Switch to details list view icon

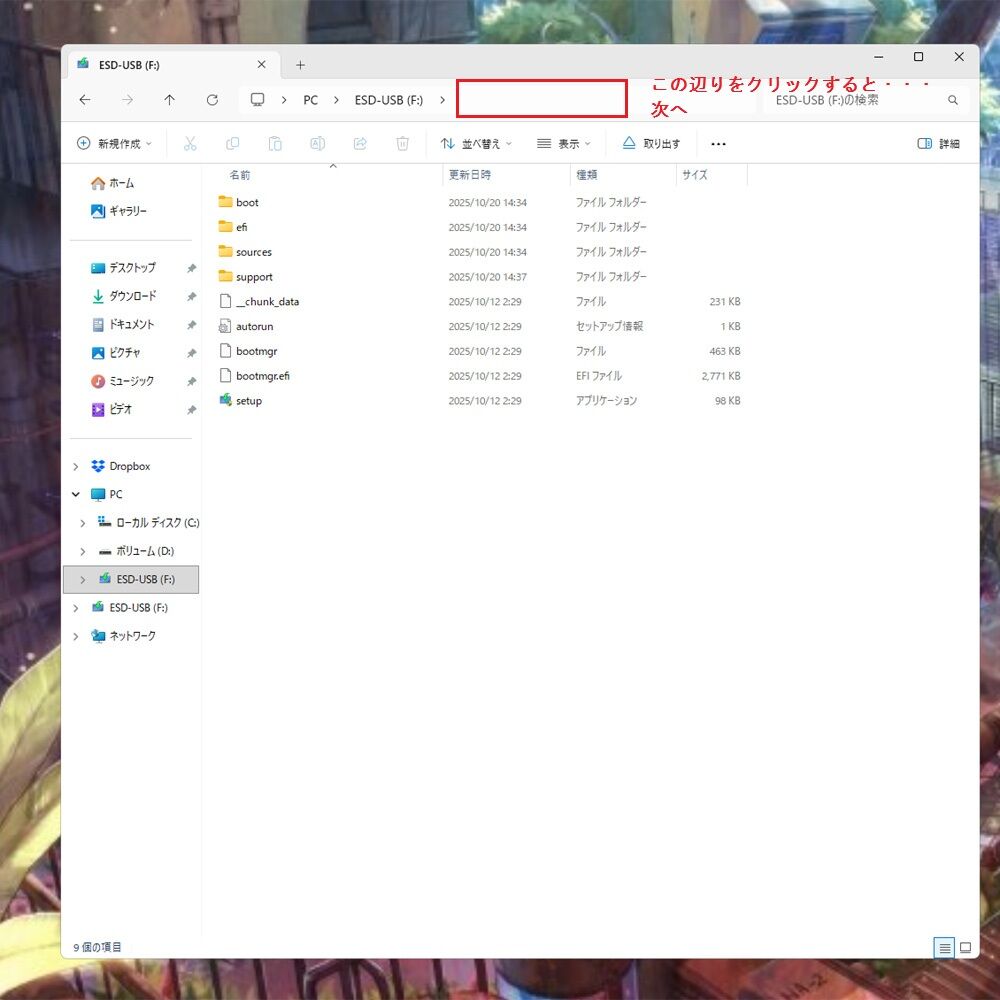coord(945,948)
